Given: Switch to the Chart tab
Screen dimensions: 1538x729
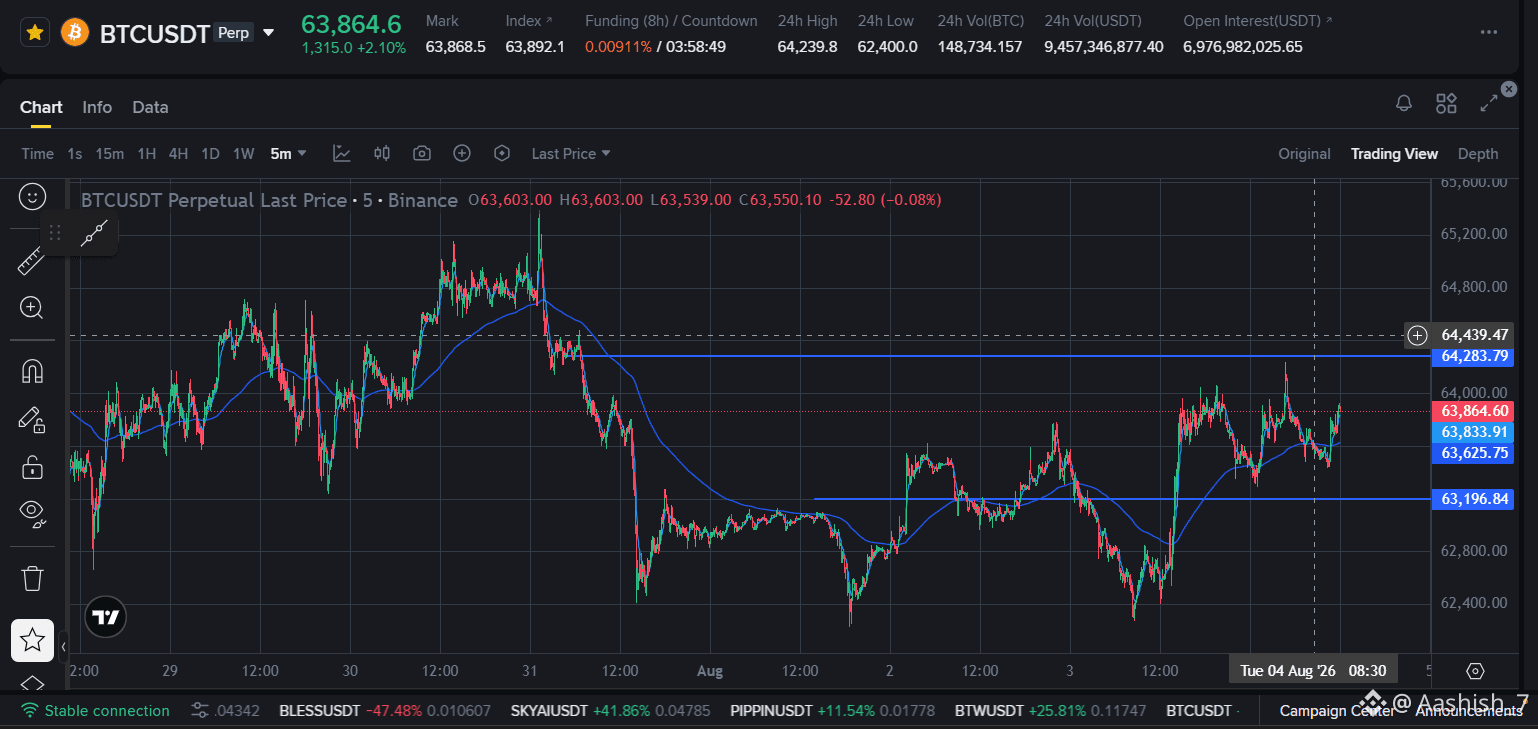Looking at the screenshot, I should coord(41,107).
